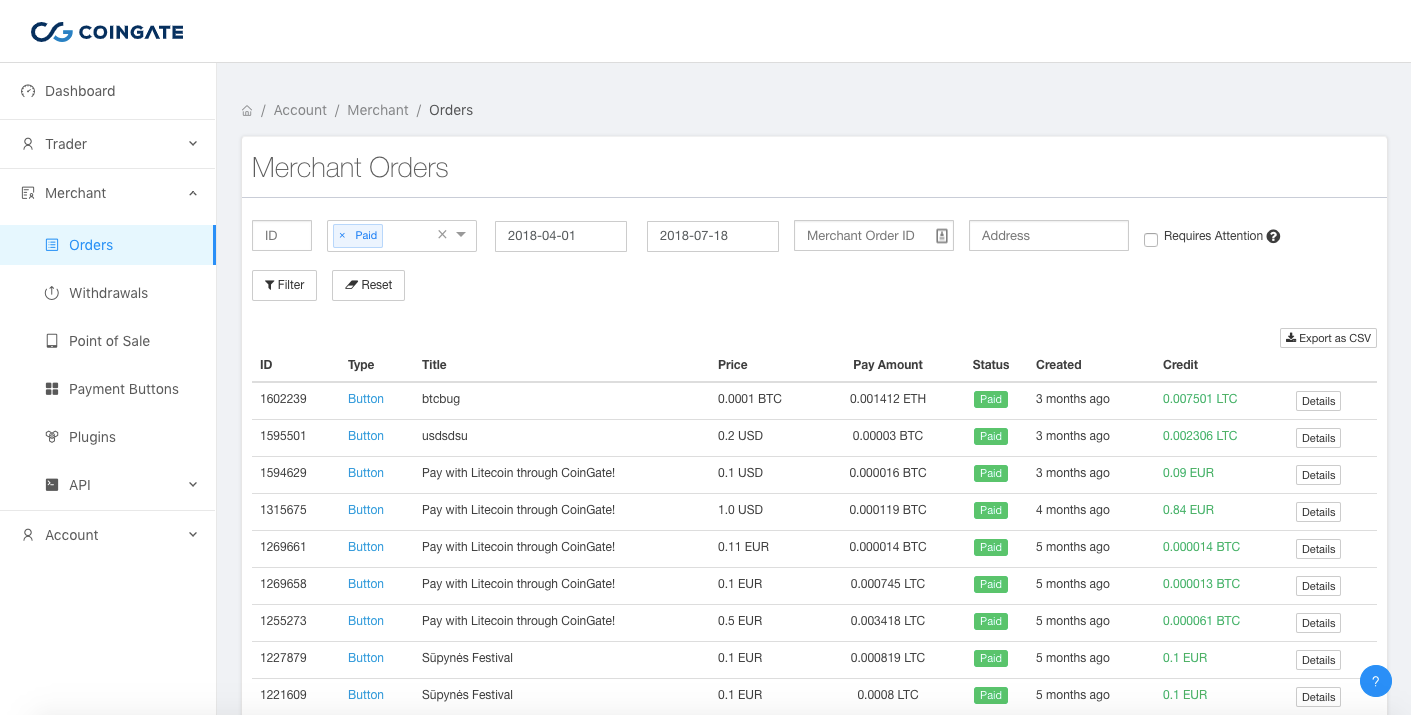Click the start date field 2018-04-01
The width and height of the screenshot is (1411, 715).
pyautogui.click(x=561, y=236)
